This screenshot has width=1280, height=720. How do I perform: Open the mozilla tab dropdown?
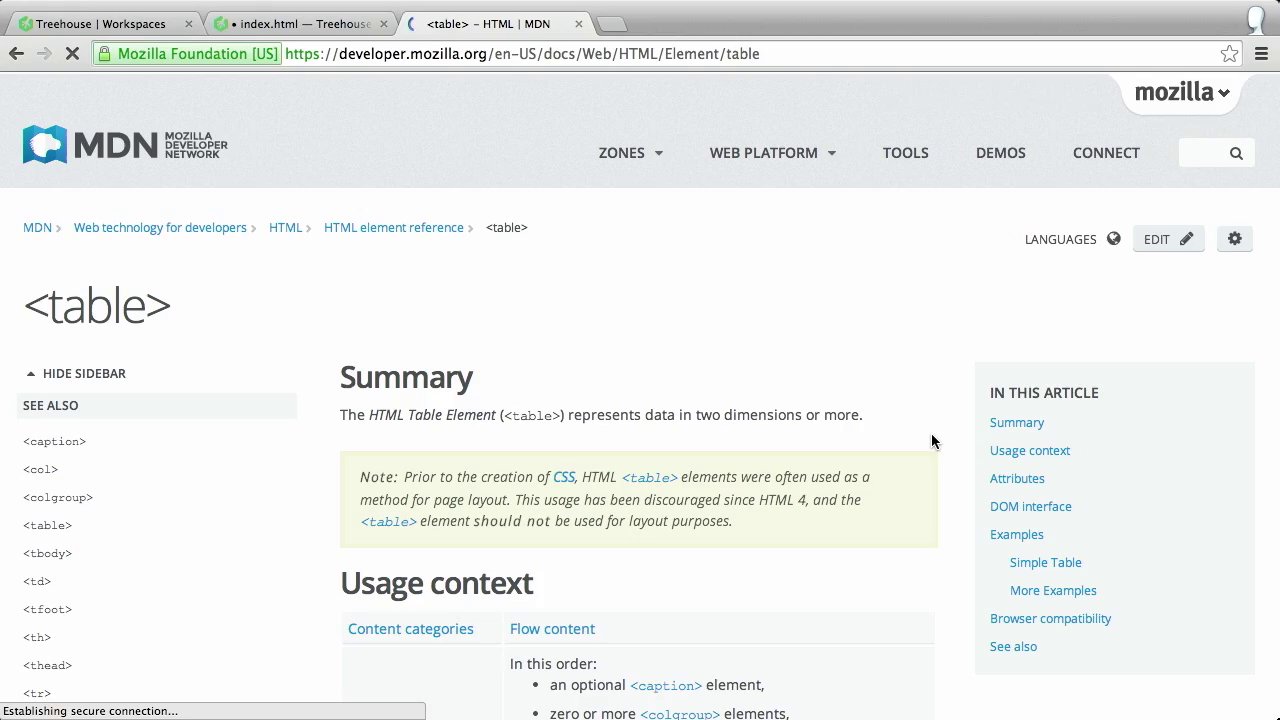[1182, 93]
